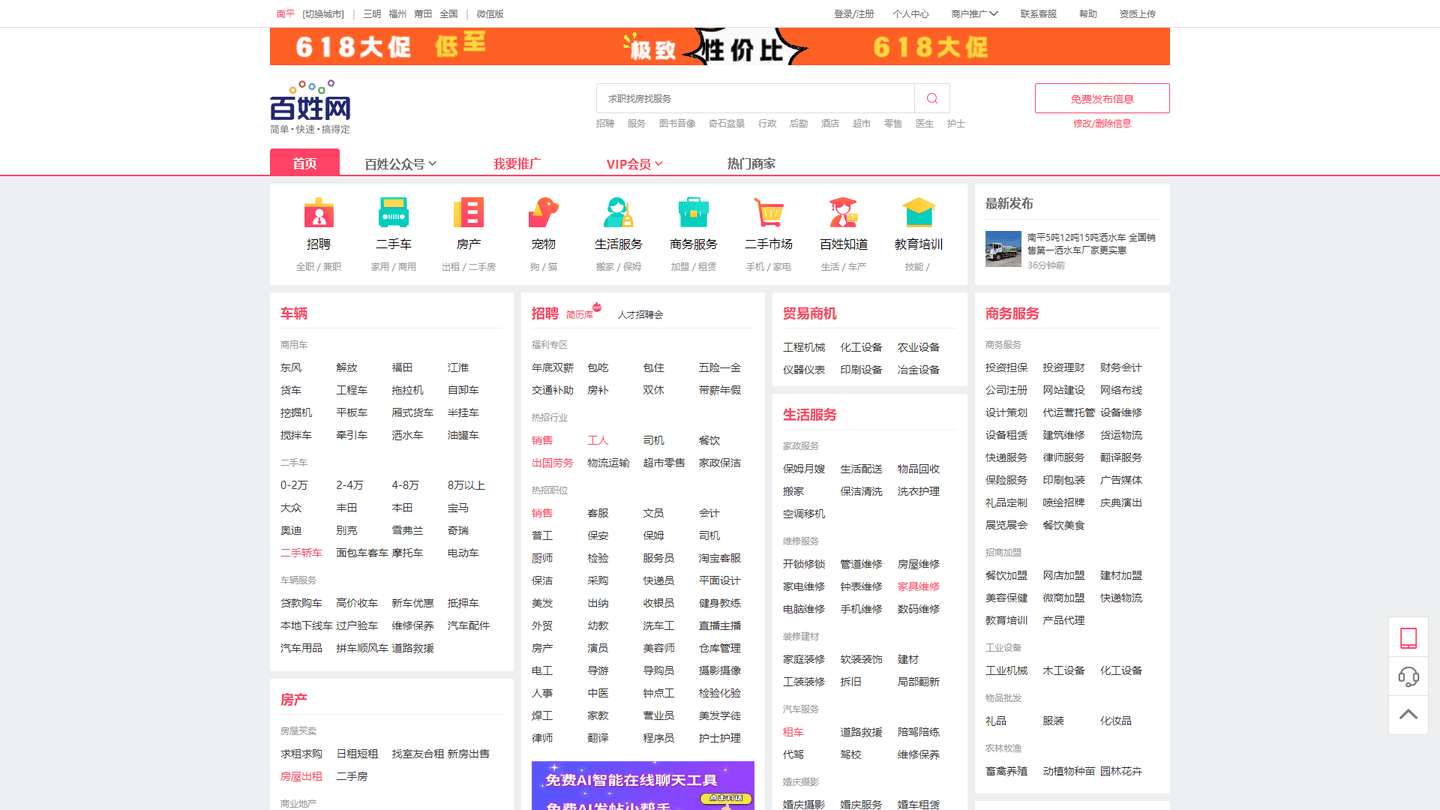1440x810 pixels.
Task: Open the 生活服务 life services icon
Action: point(619,213)
